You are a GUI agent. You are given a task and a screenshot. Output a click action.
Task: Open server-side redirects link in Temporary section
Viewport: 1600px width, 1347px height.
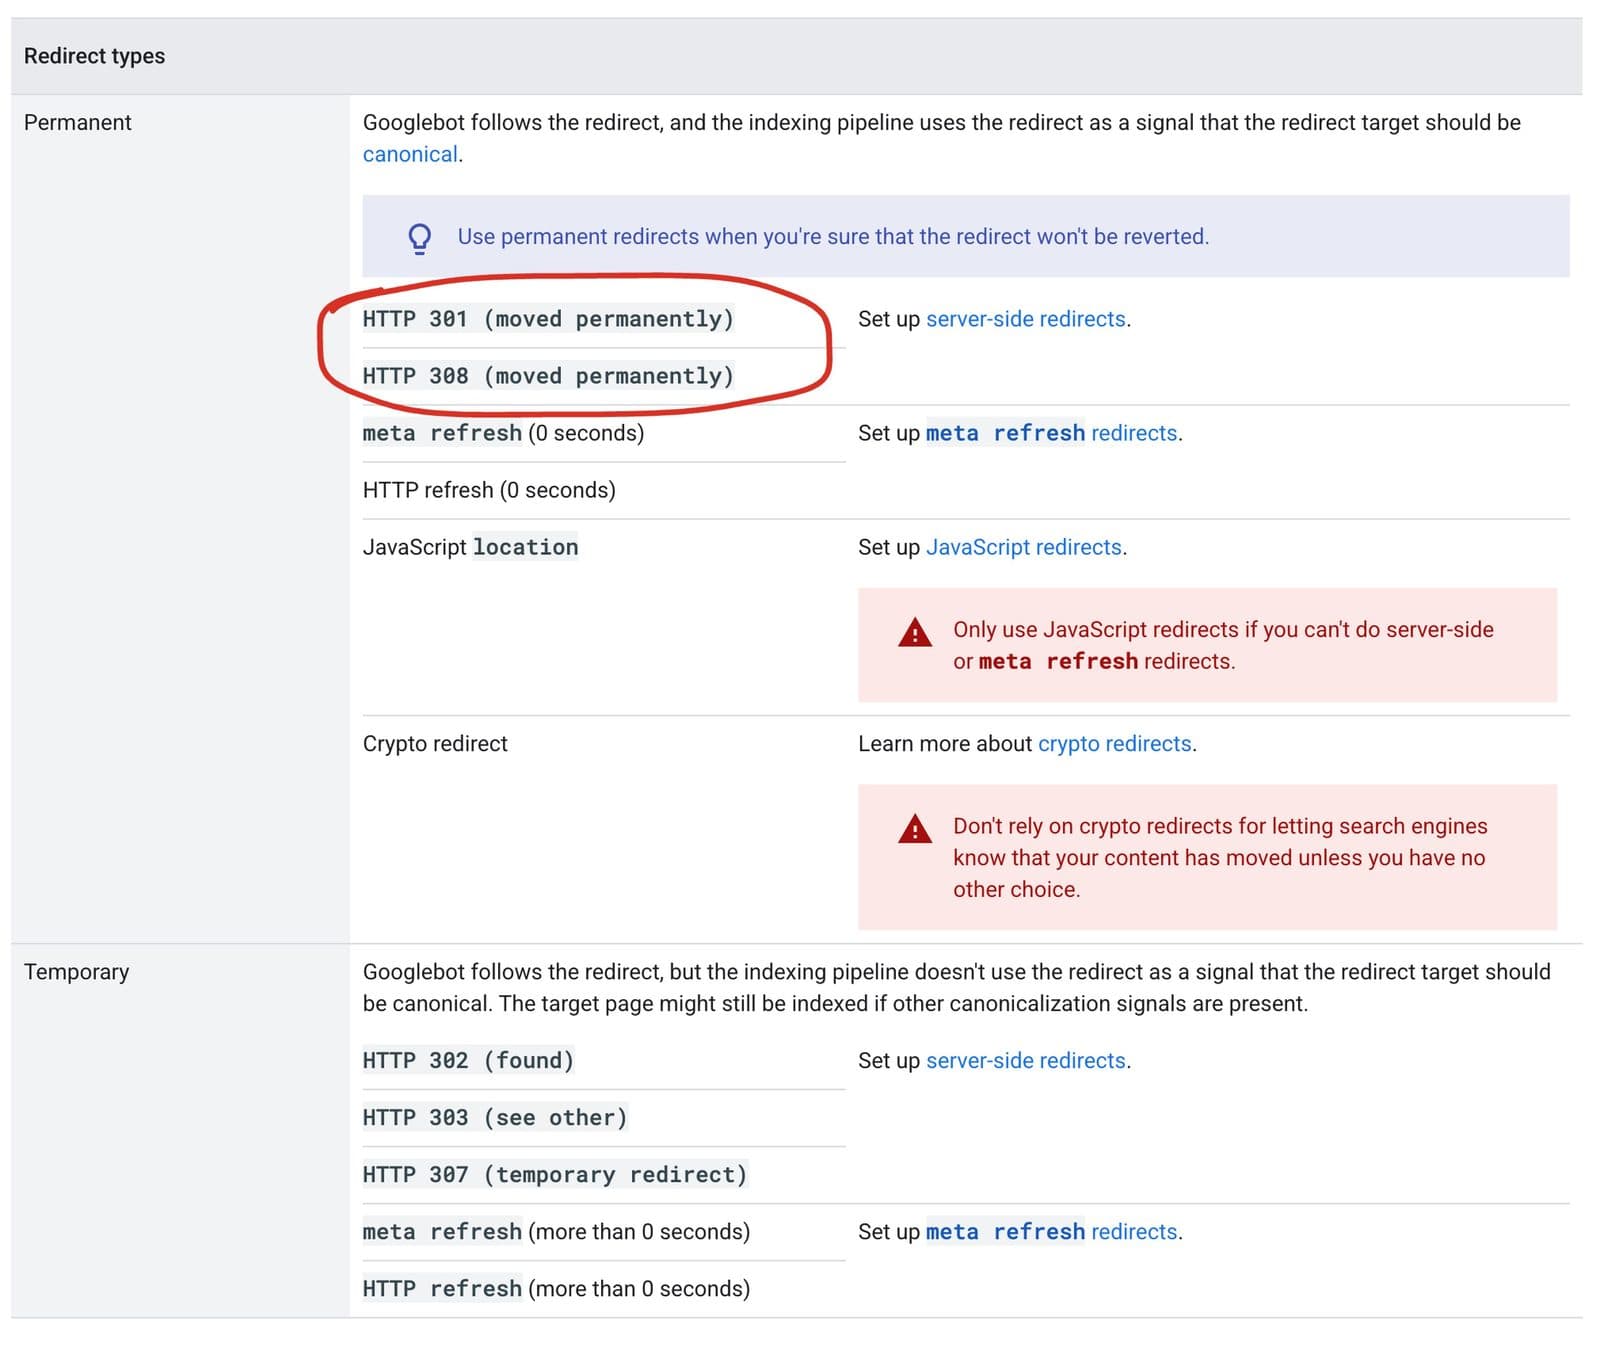coord(1025,1061)
